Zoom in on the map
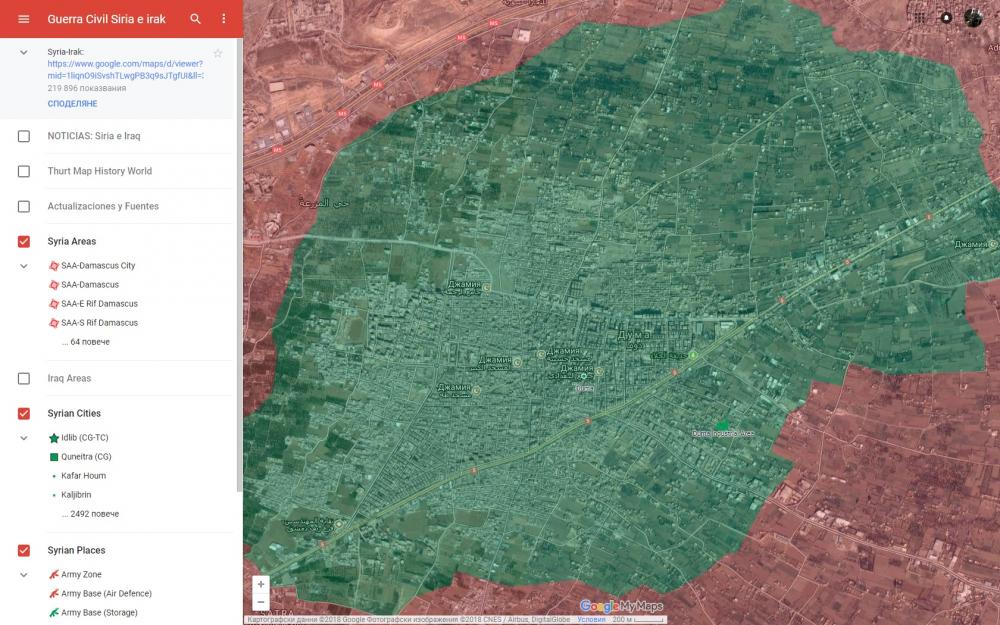 [261, 584]
